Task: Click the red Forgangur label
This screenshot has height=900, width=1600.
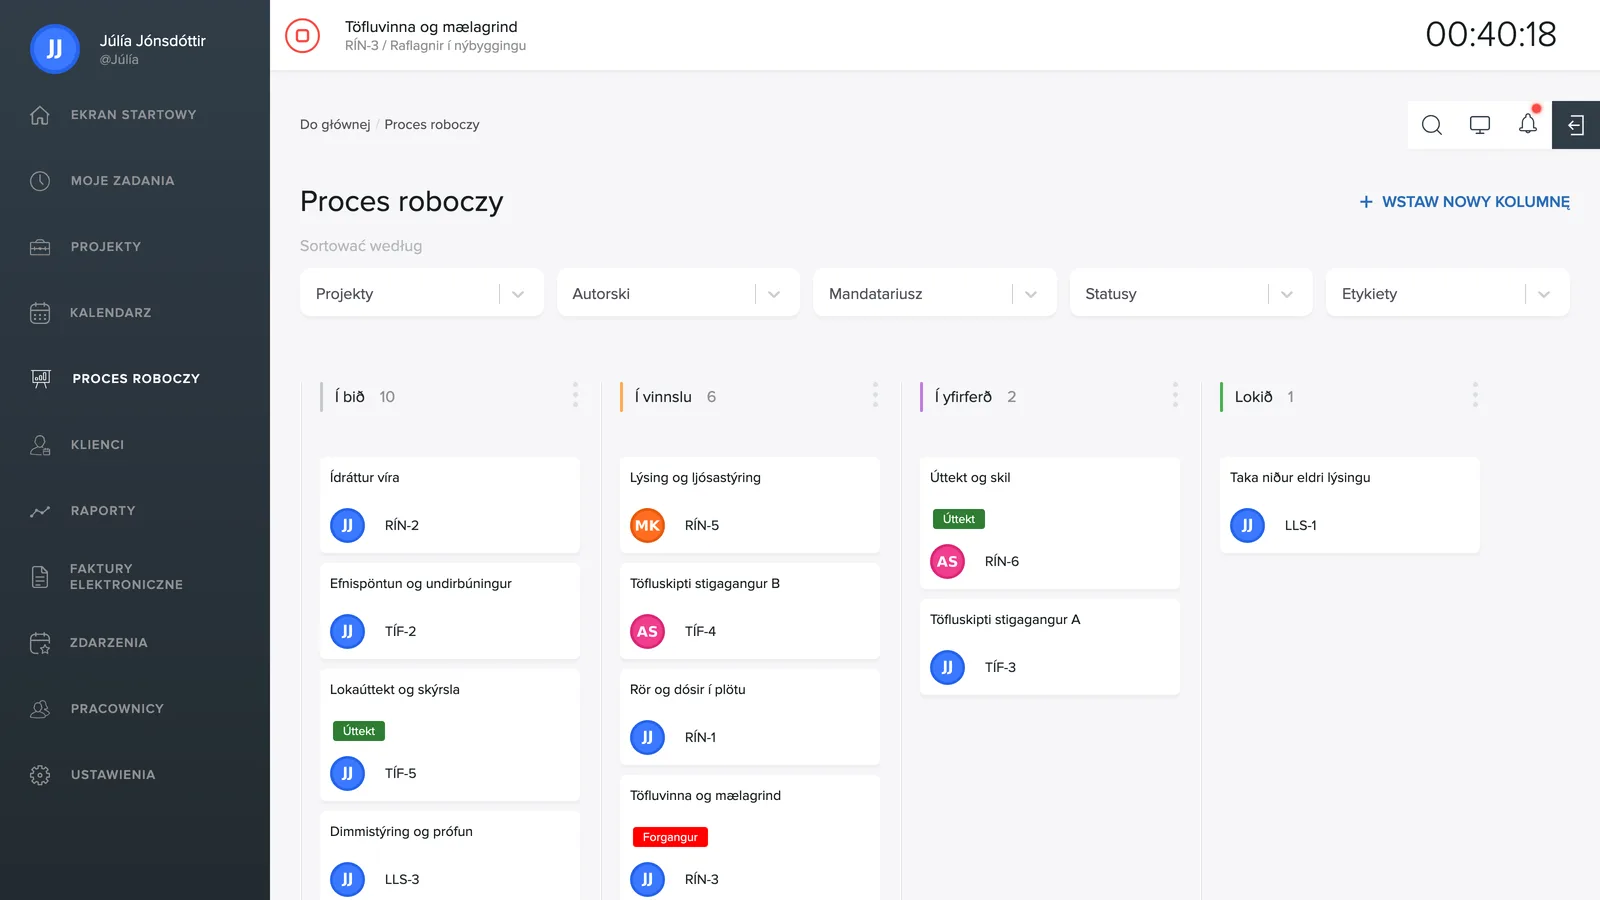Action: 670,837
